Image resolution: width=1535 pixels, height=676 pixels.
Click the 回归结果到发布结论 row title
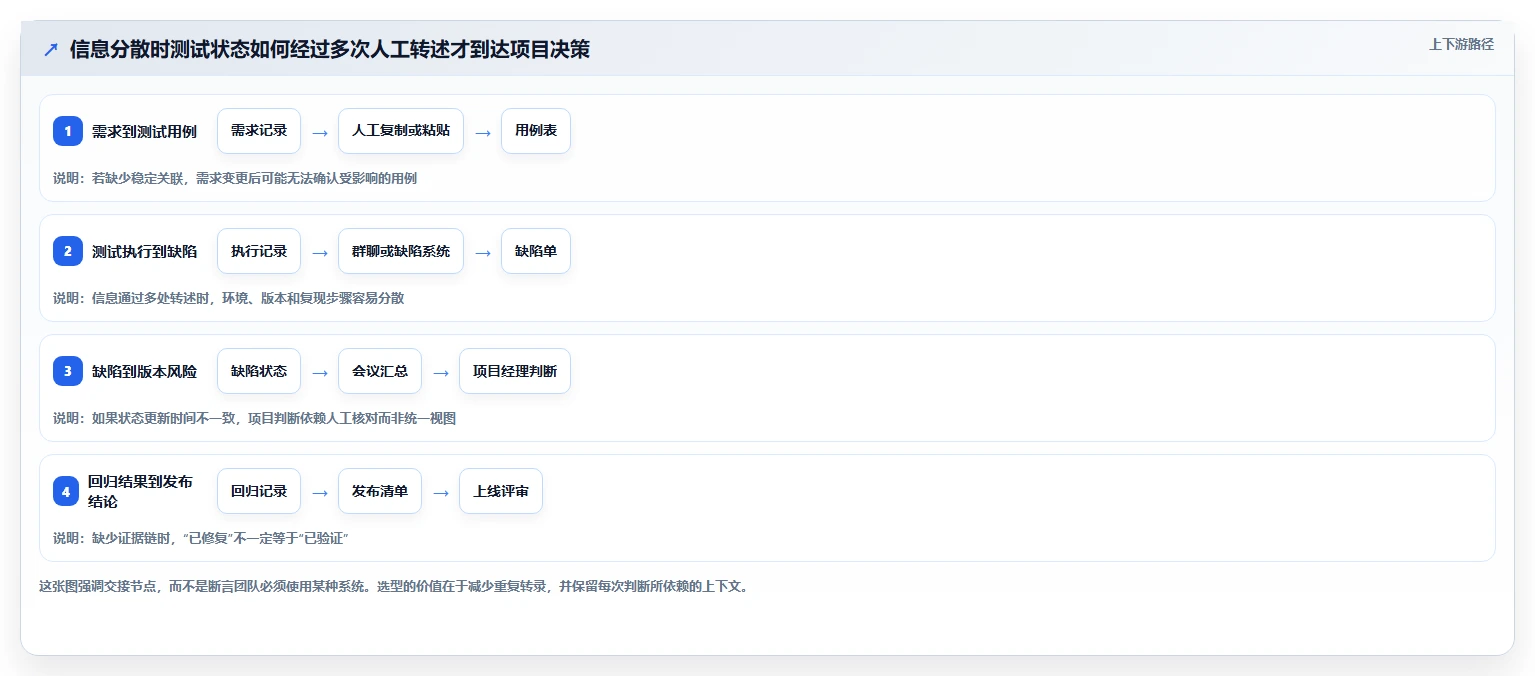[140, 491]
